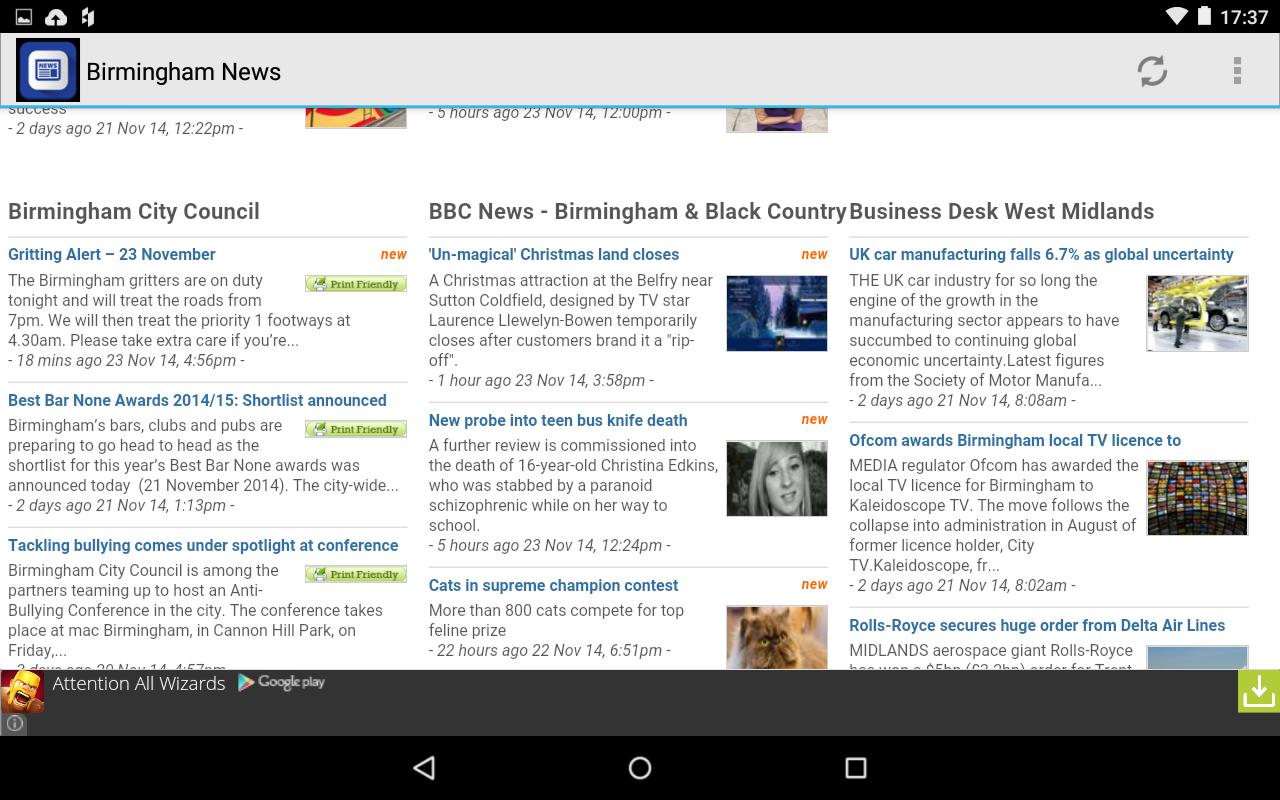The width and height of the screenshot is (1280, 800).
Task: Tap '22 hours ago 22 Nov 14, 6:51pm' timestamp
Action: click(x=550, y=650)
